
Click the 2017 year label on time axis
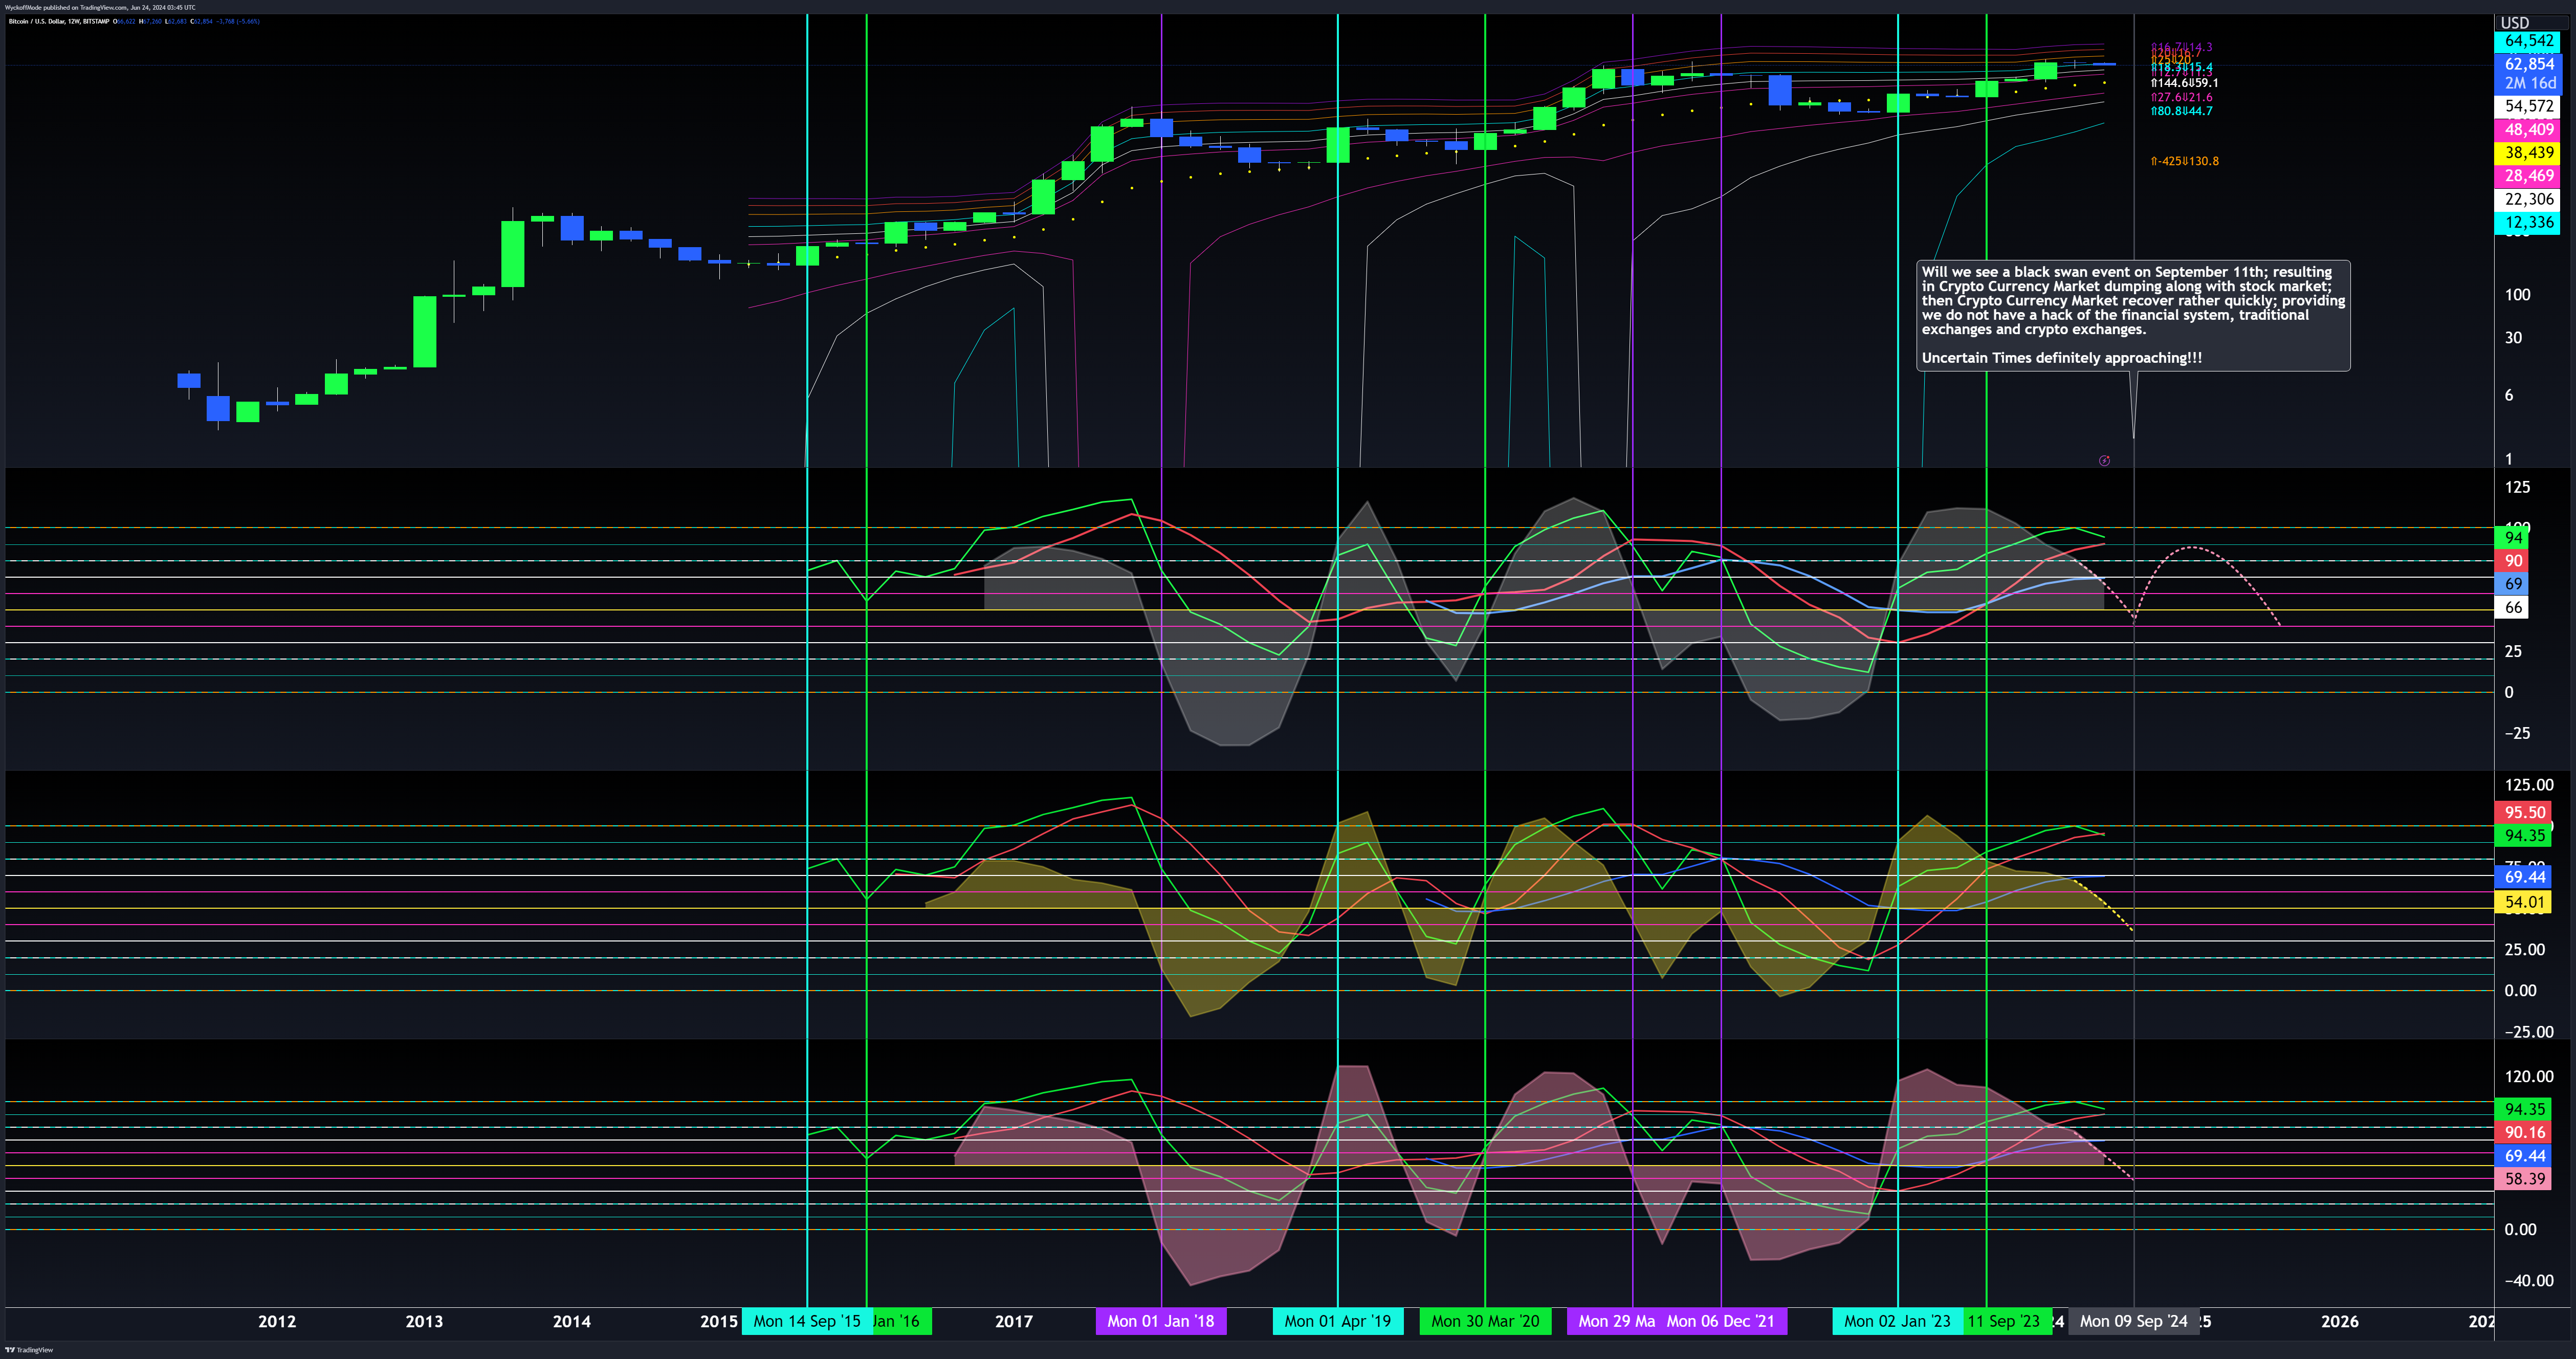[x=1014, y=1321]
